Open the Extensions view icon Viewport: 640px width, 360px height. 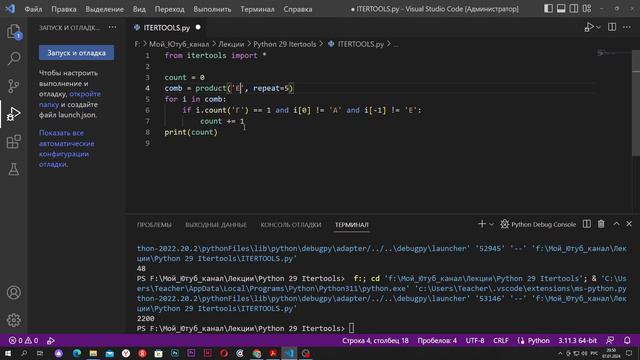(x=13, y=142)
